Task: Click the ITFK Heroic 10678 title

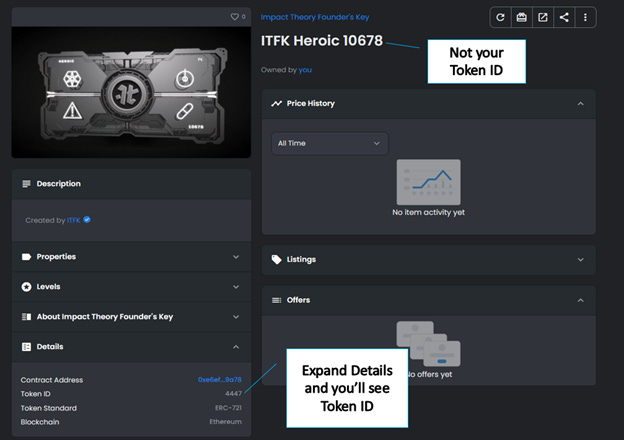Action: 322,41
